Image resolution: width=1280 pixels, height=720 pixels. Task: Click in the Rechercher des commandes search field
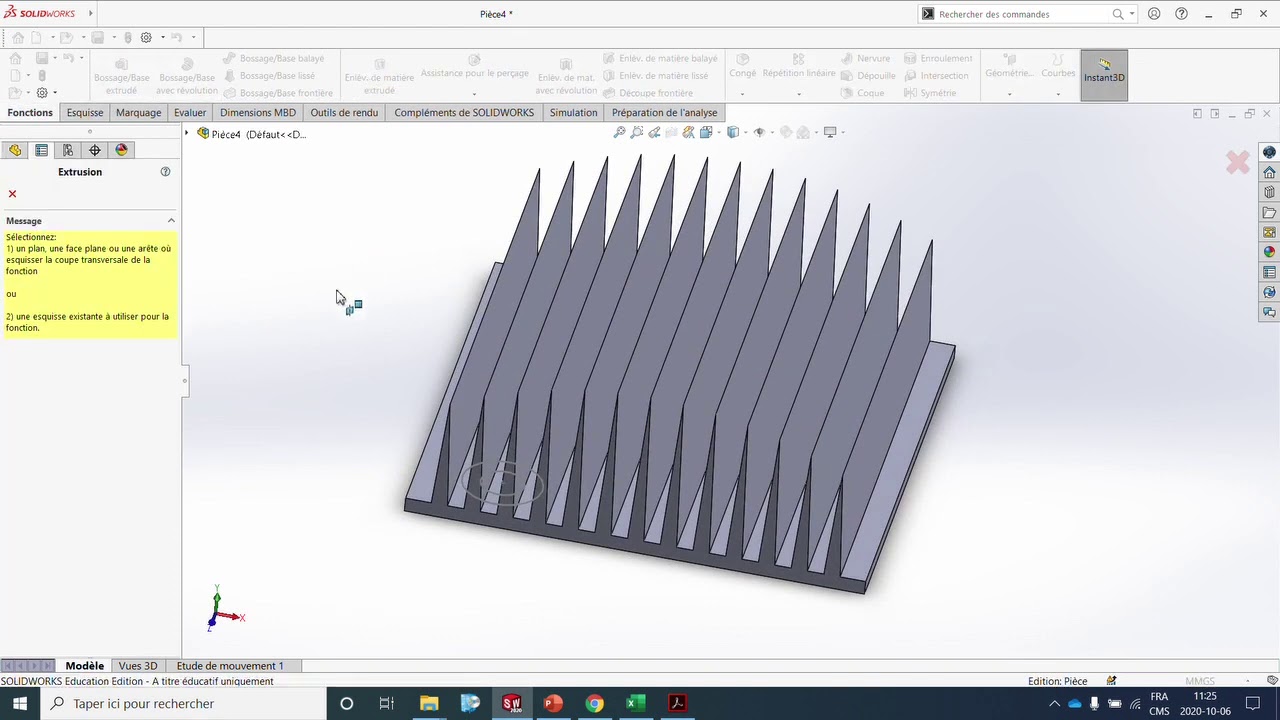[1022, 14]
